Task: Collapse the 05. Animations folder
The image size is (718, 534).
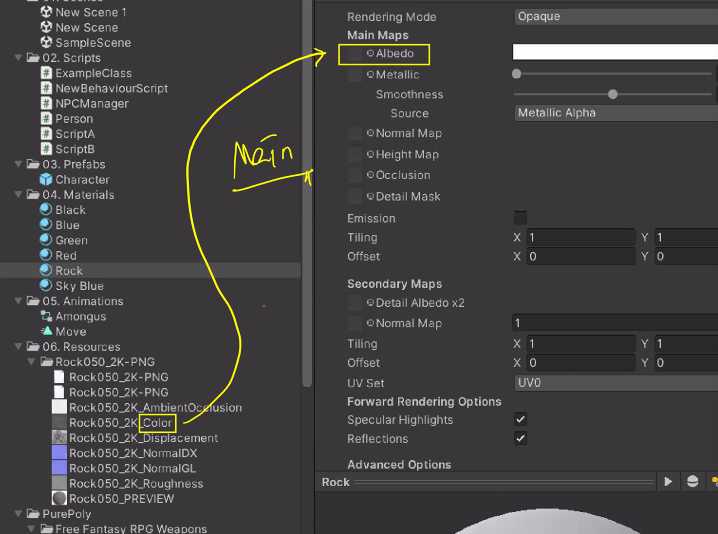Action: point(19,301)
